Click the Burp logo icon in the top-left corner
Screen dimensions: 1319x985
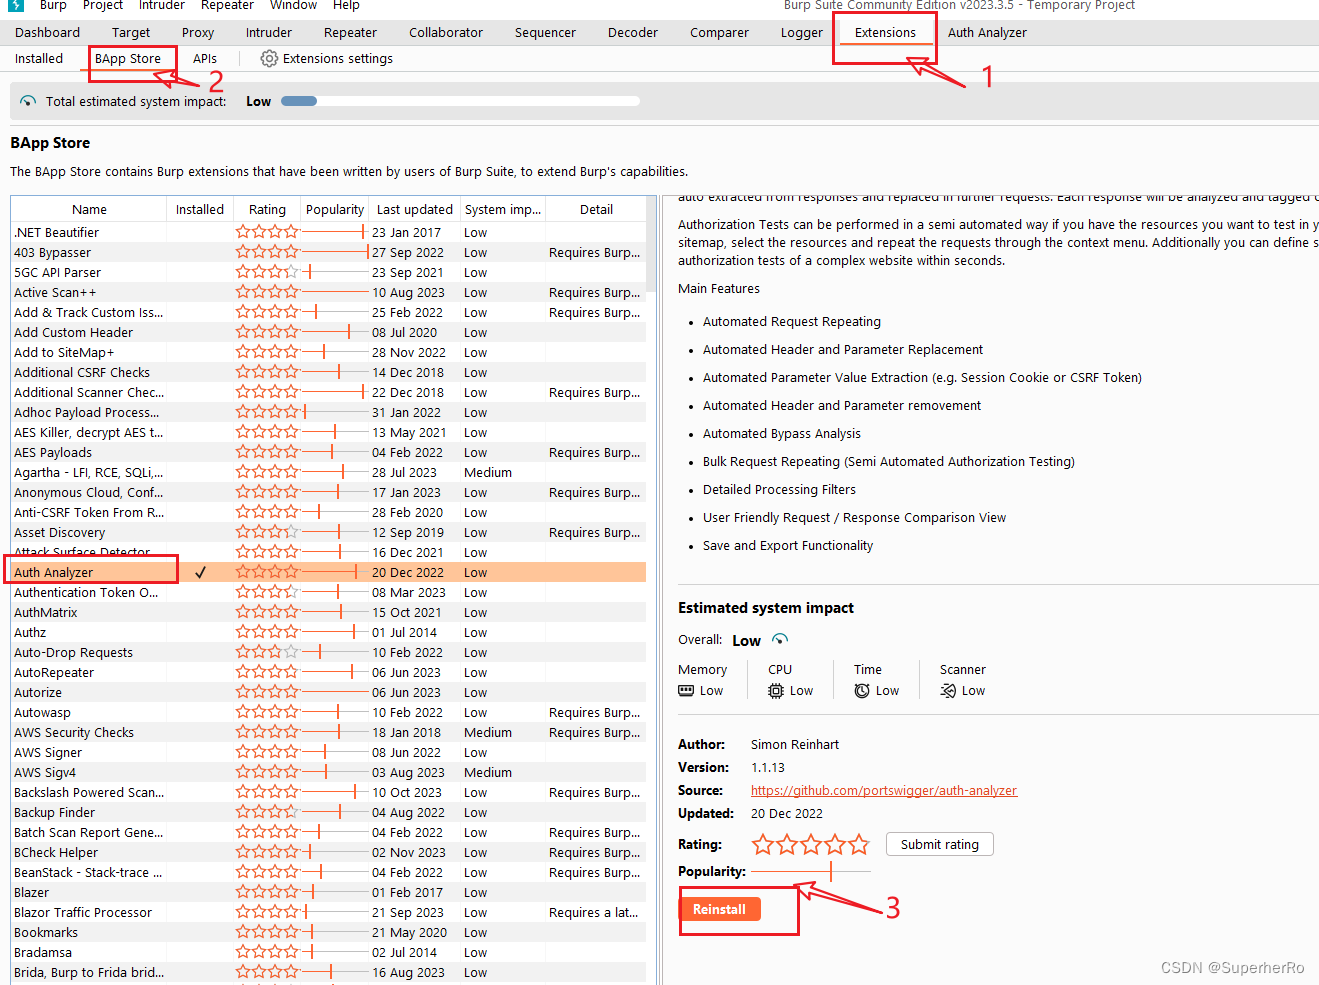(x=14, y=6)
